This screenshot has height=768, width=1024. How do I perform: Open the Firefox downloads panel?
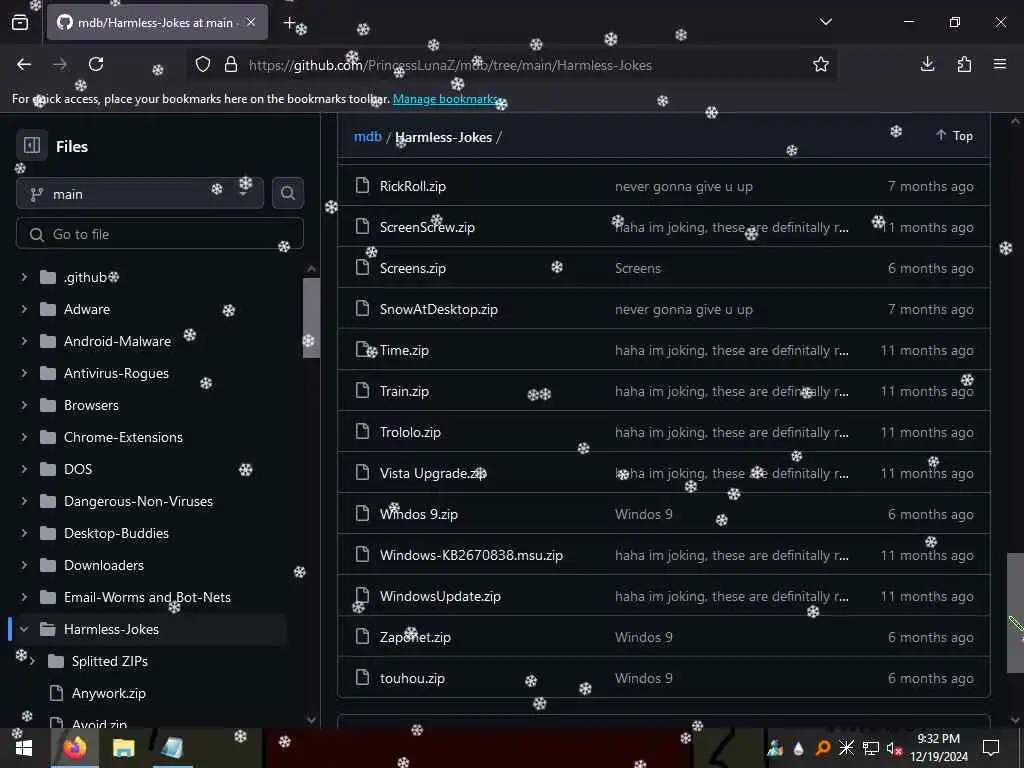coord(927,64)
